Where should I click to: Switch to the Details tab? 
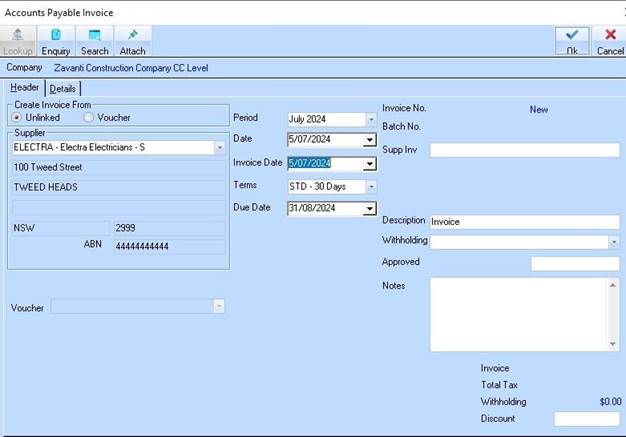62,89
